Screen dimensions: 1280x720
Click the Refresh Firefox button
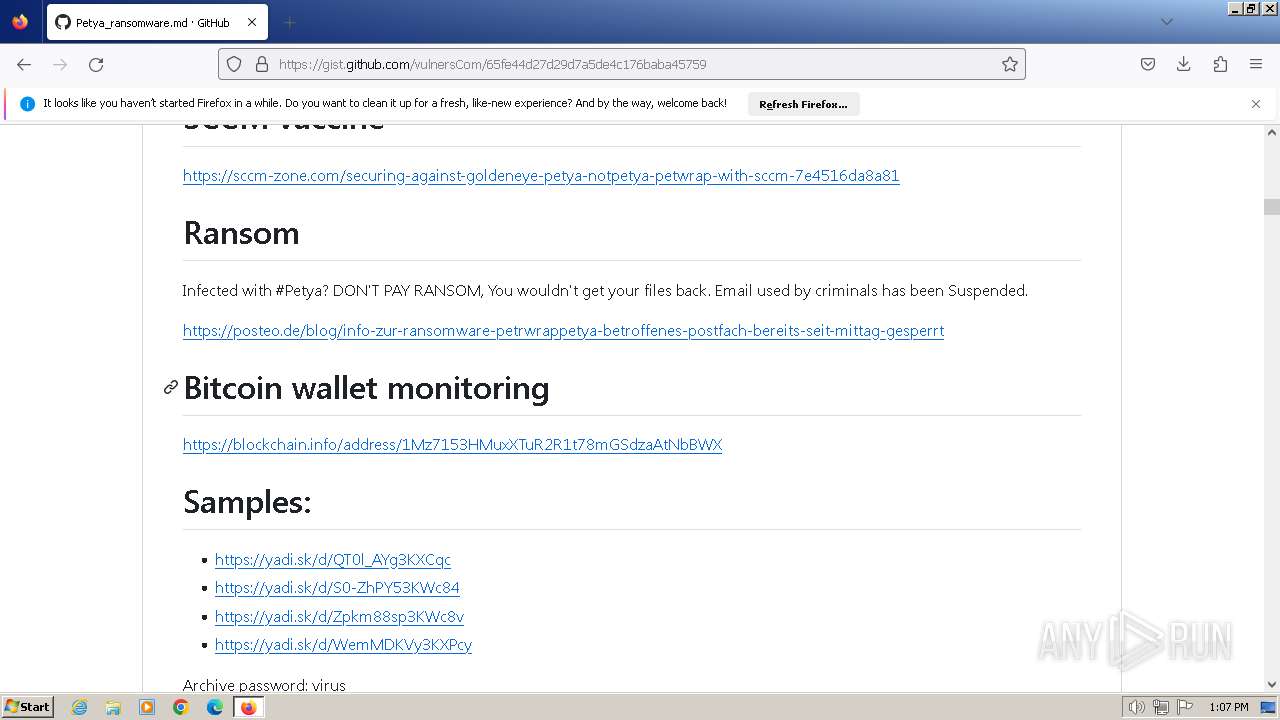[803, 104]
